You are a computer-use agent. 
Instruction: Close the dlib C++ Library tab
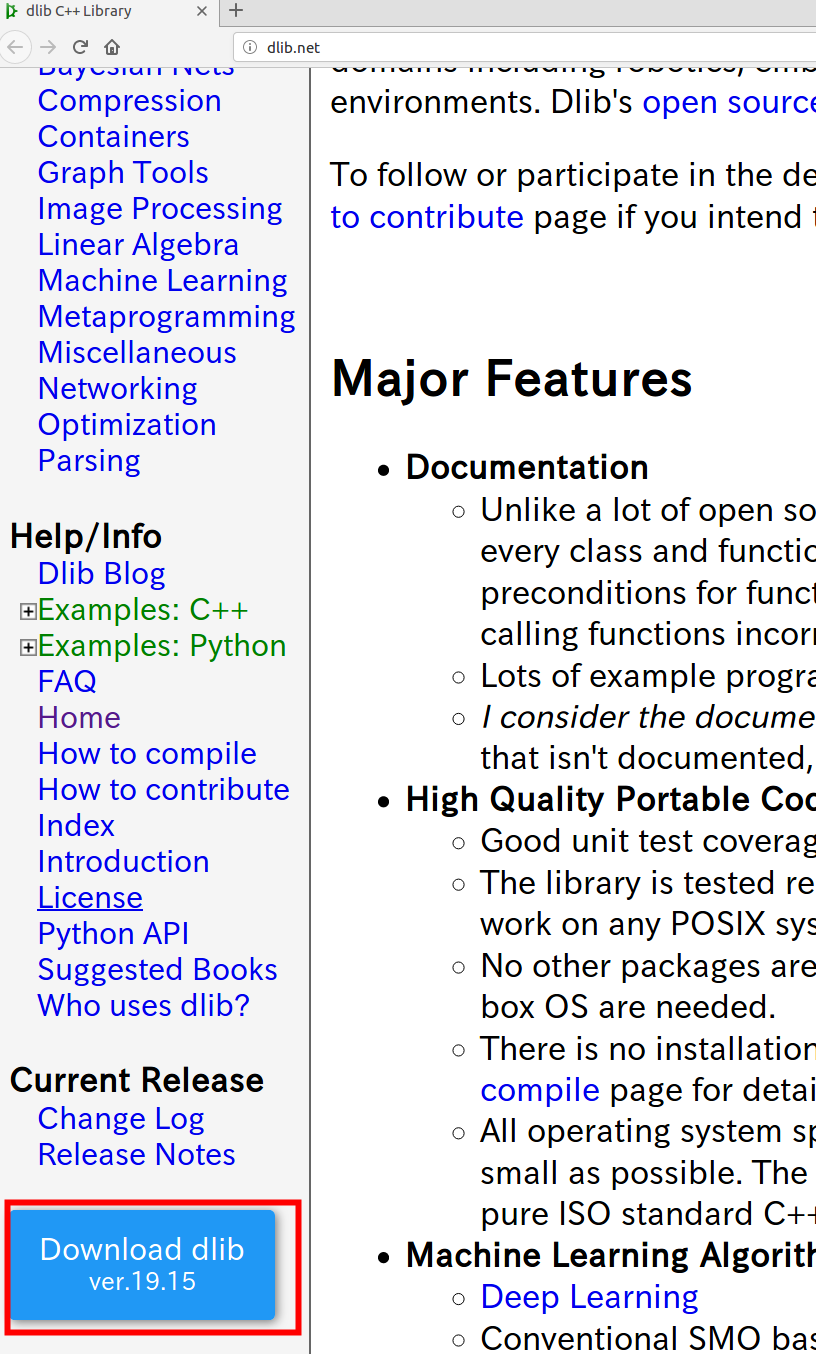(202, 11)
